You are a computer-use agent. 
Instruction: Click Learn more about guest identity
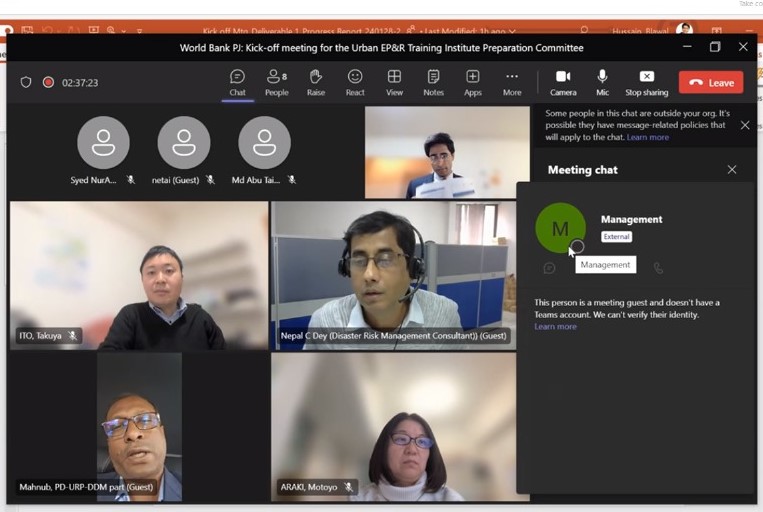click(555, 327)
